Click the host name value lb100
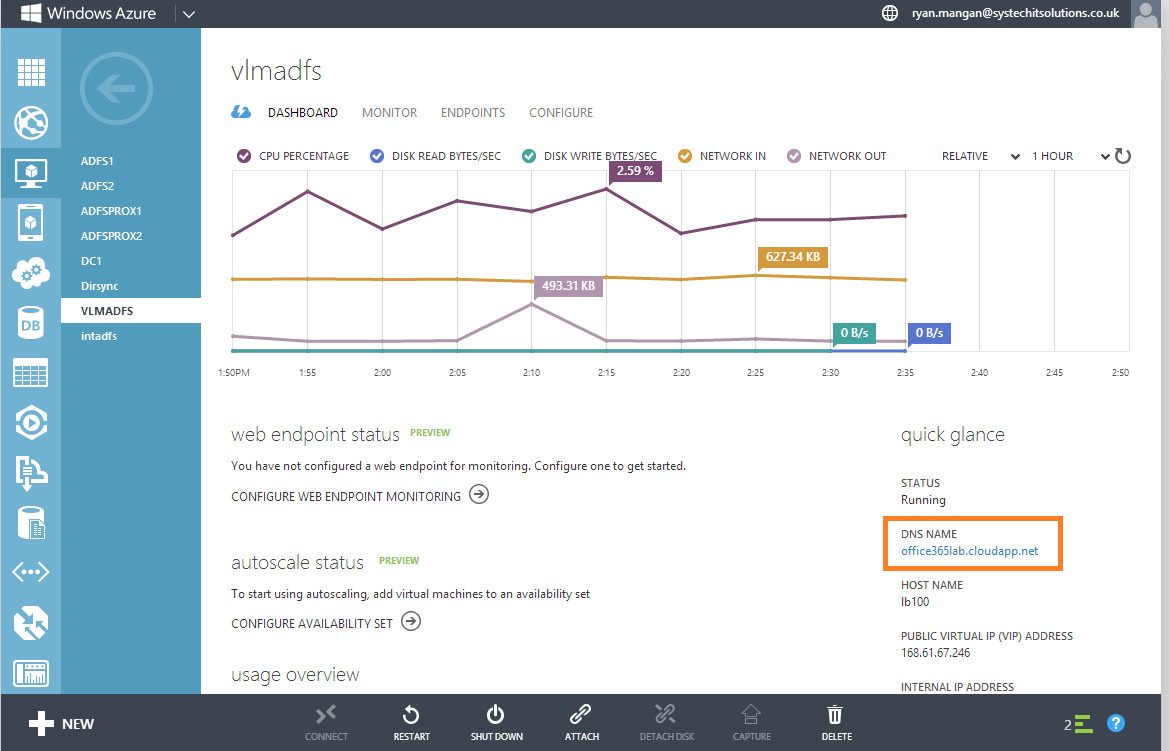Screen dimensions: 1169x751 (915, 602)
